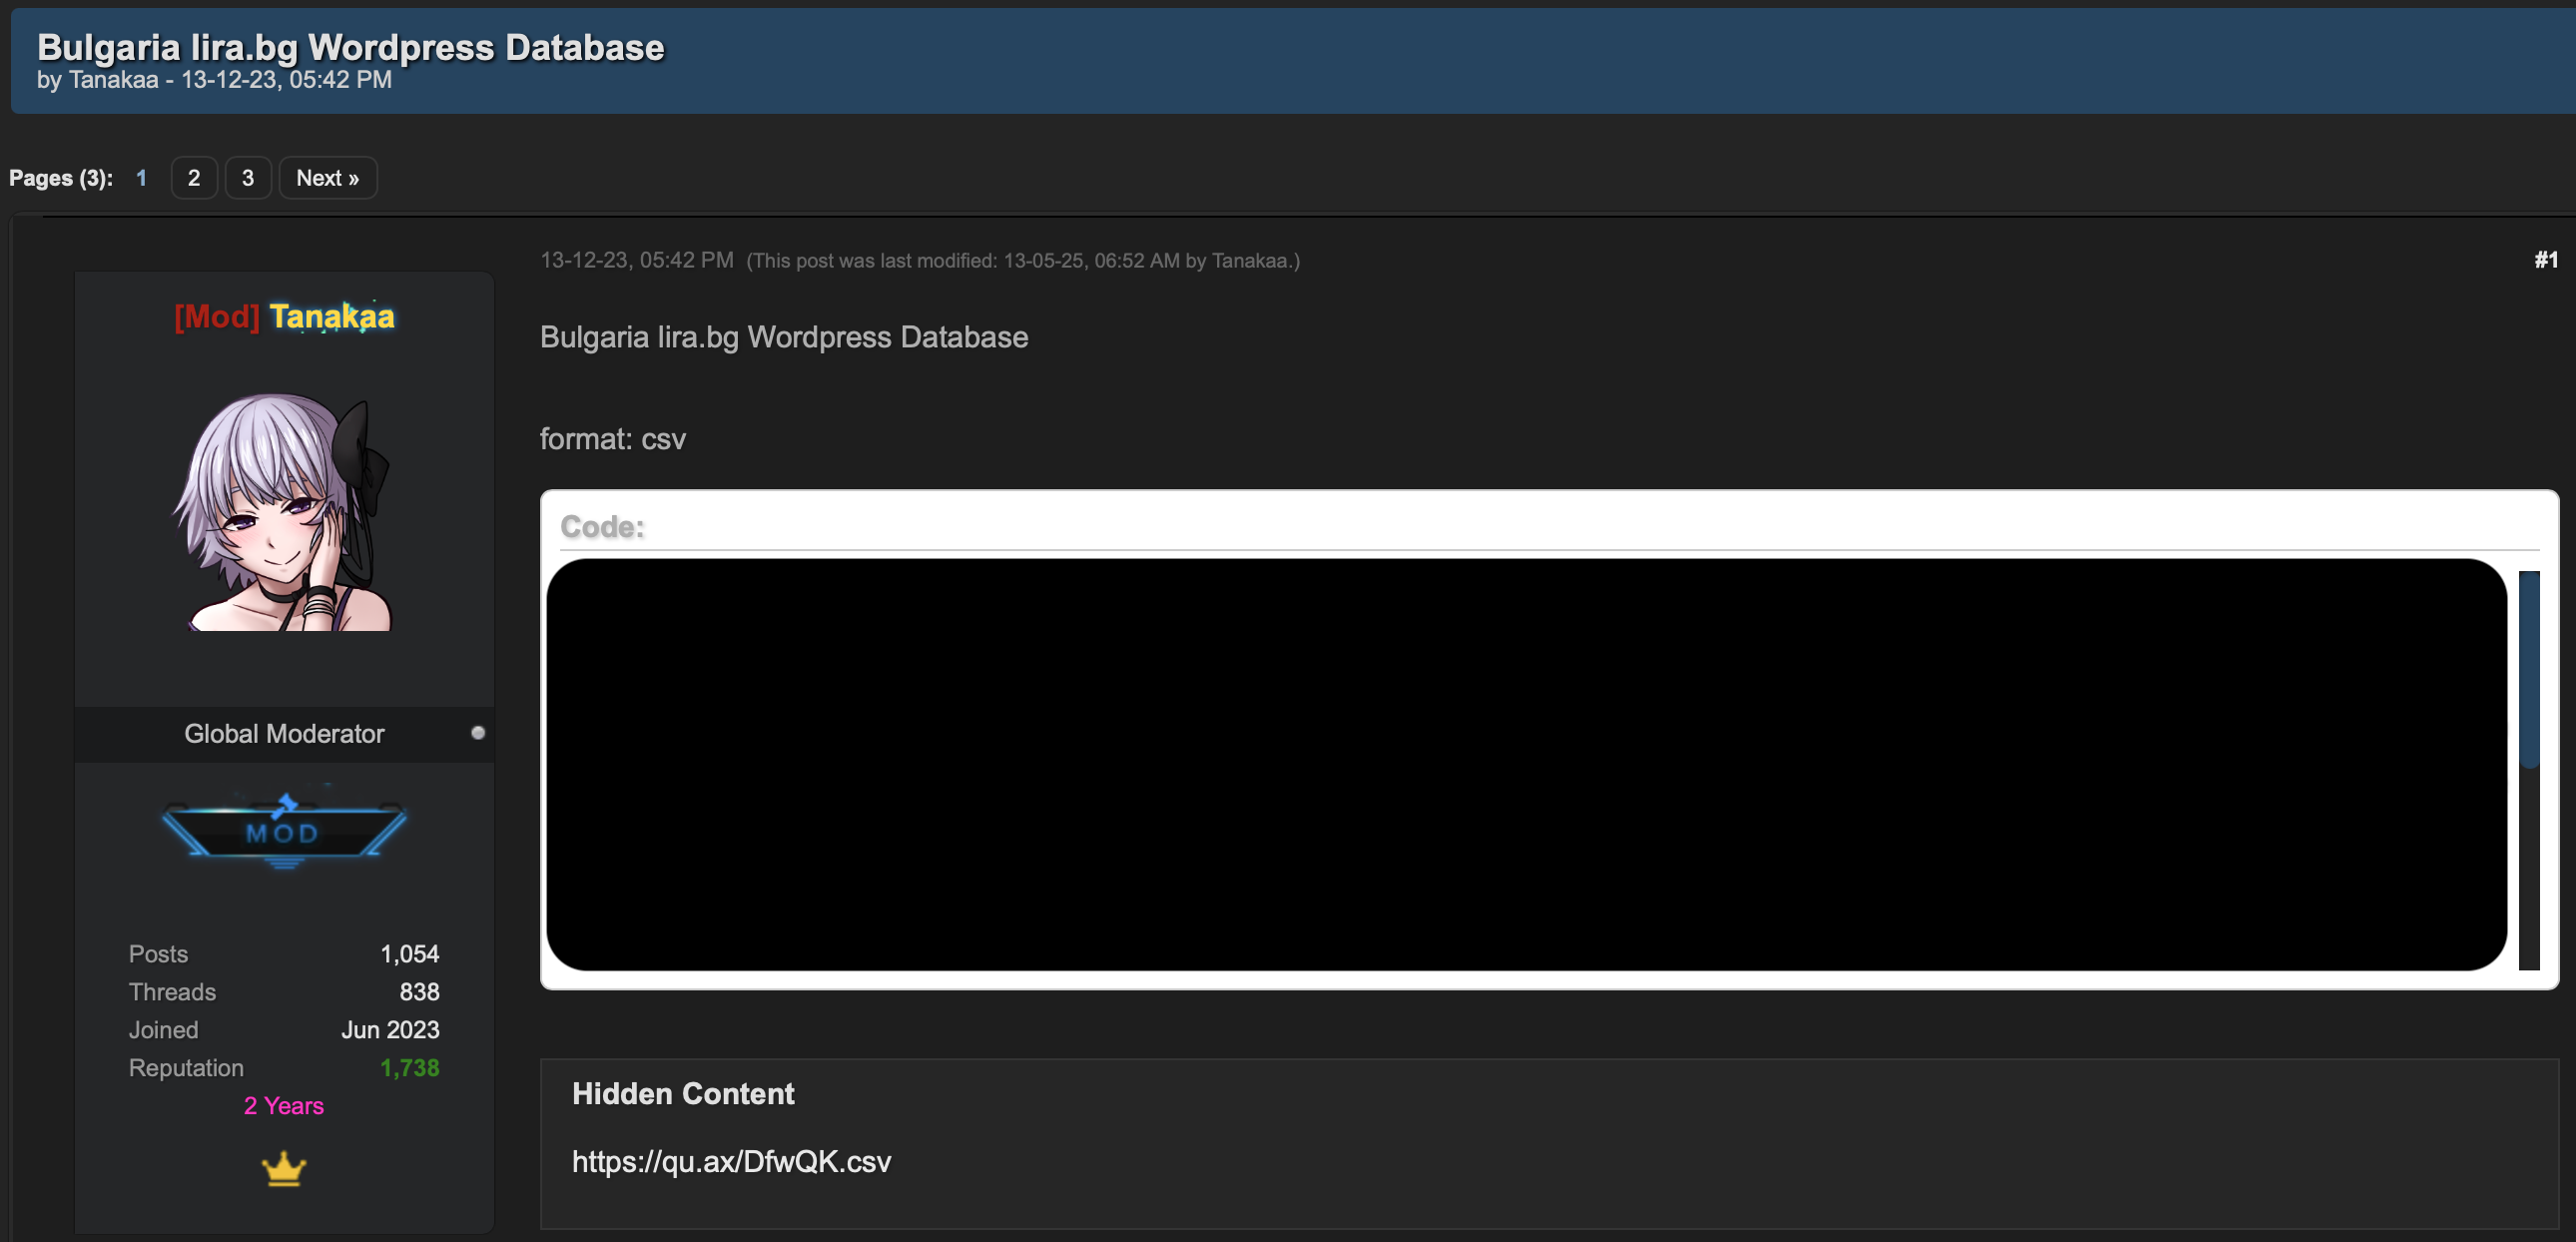Click the 'Global Moderator' user title
The image size is (2576, 1242).
[284, 734]
